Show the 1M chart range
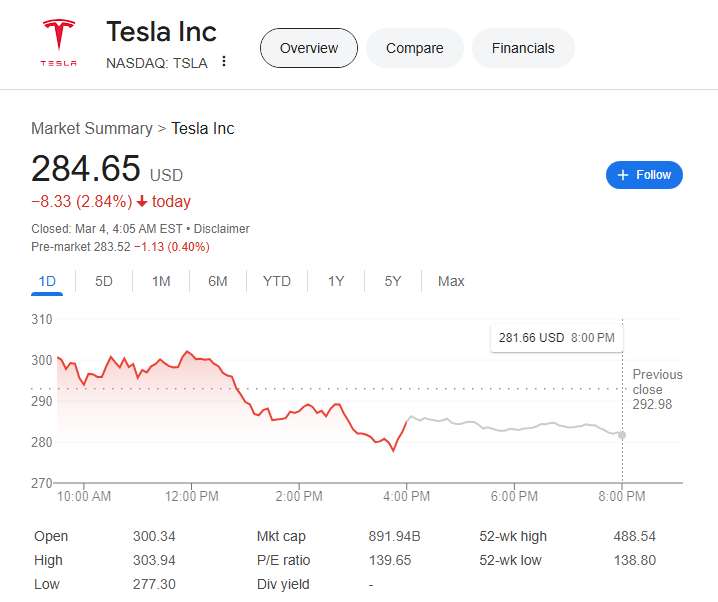 [x=161, y=281]
